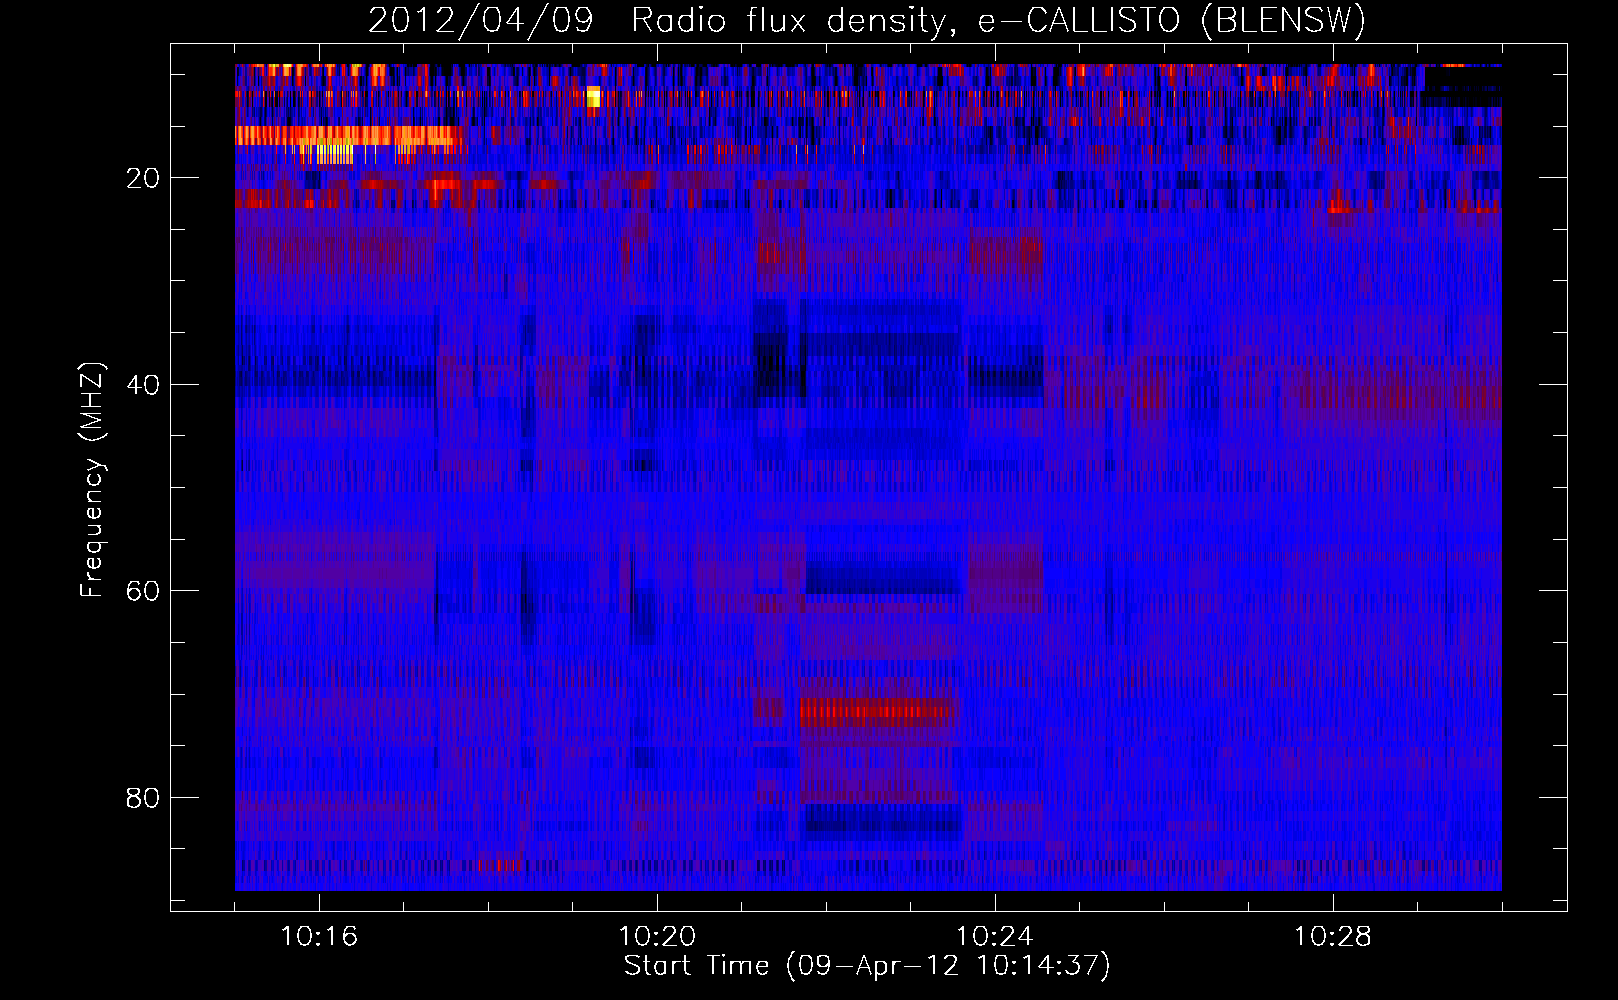Click the 40 frequency tick label
Screen dimensions: 1618x1000
point(144,385)
